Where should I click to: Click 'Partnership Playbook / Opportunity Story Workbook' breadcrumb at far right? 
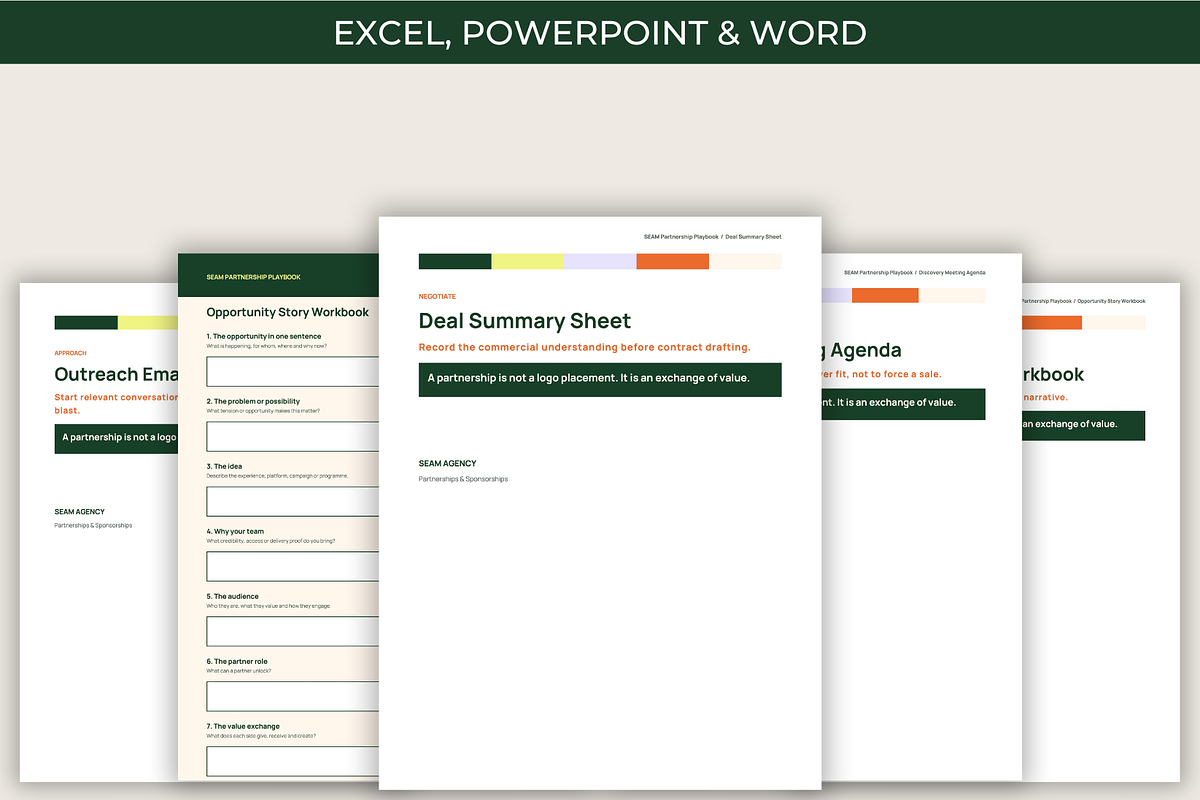click(x=1084, y=301)
